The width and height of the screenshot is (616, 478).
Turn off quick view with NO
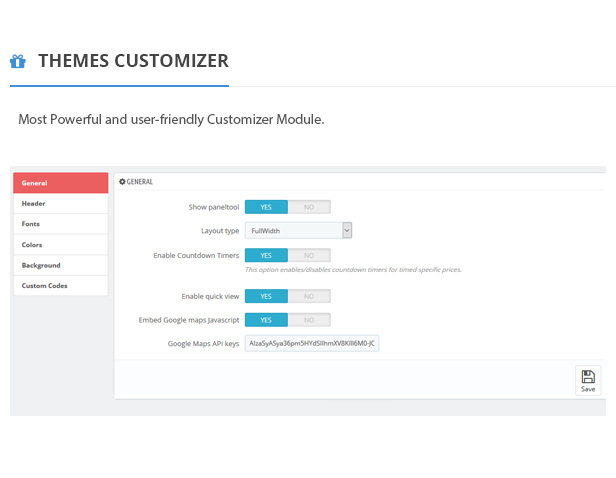click(x=309, y=296)
